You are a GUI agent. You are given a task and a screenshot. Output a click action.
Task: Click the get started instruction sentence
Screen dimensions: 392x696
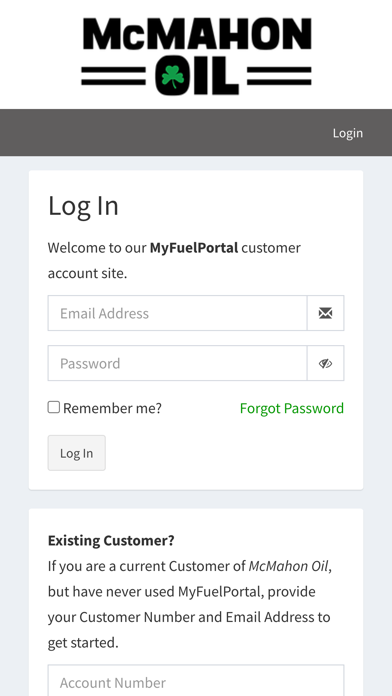click(190, 605)
